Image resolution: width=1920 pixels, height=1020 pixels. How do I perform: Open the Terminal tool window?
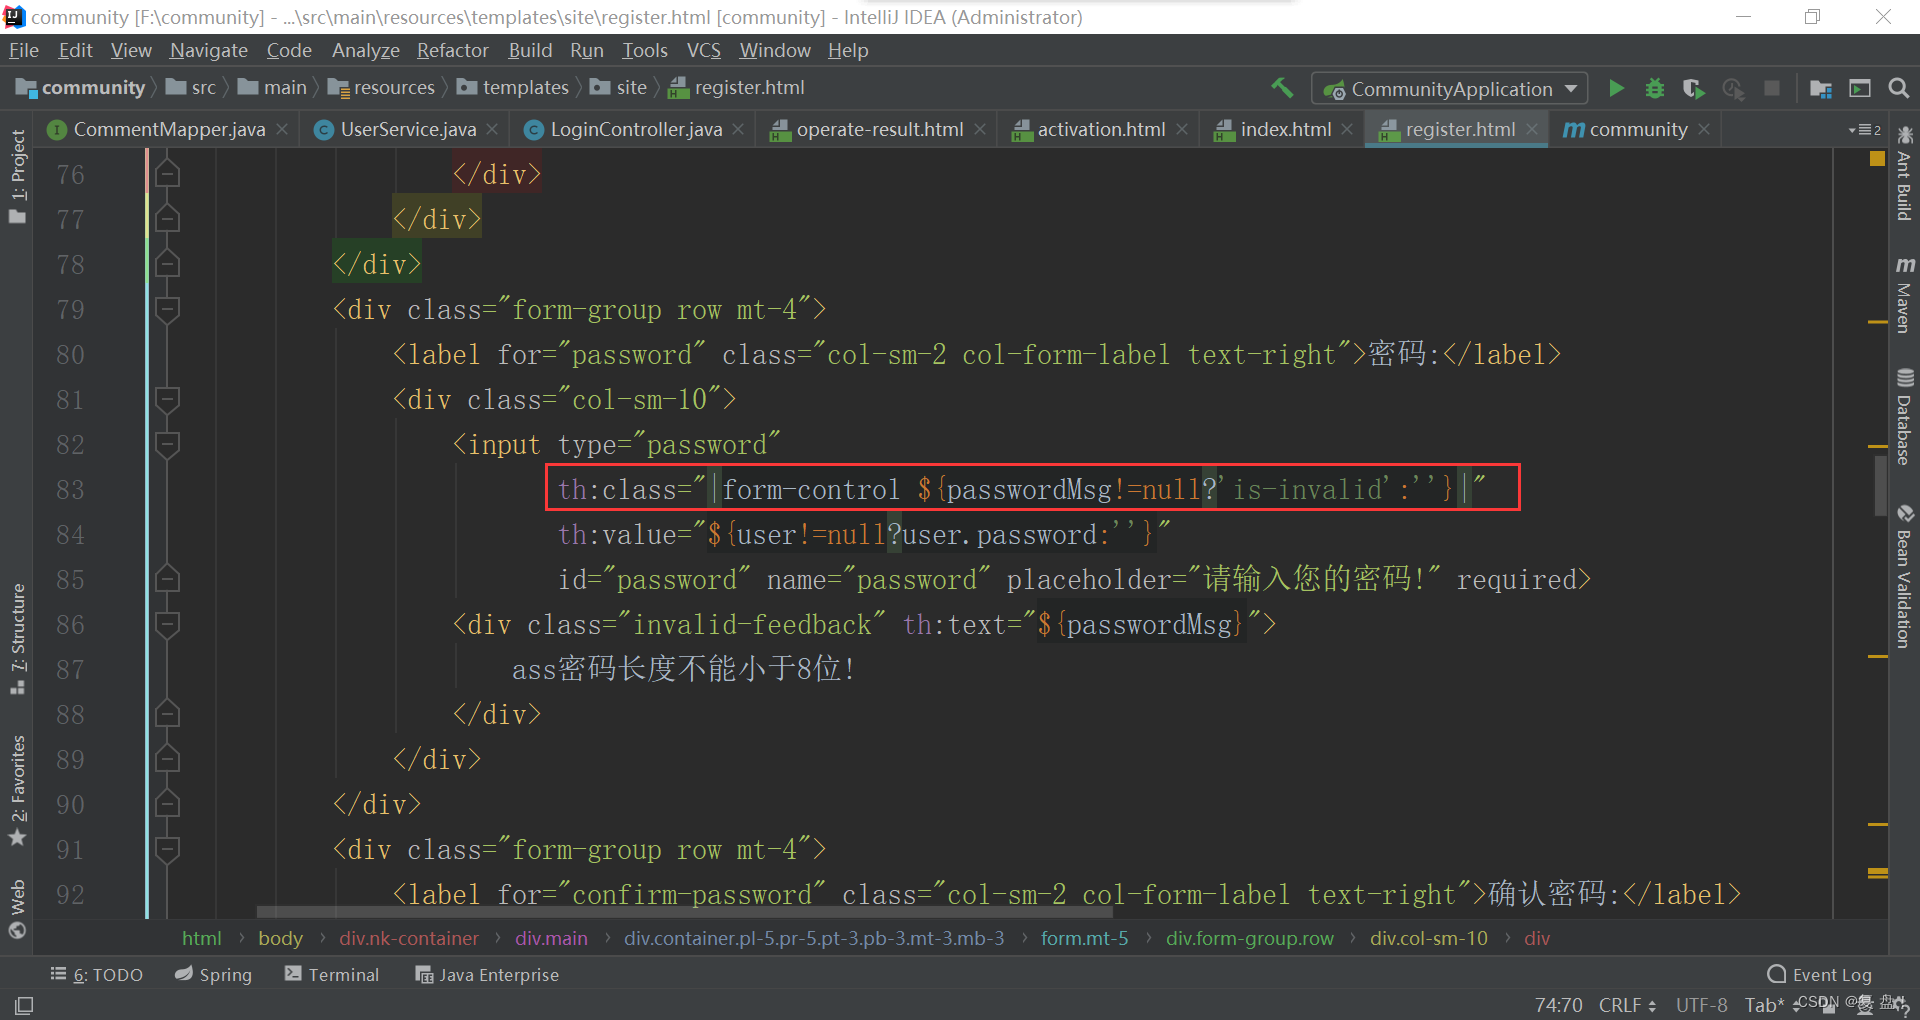tap(332, 974)
